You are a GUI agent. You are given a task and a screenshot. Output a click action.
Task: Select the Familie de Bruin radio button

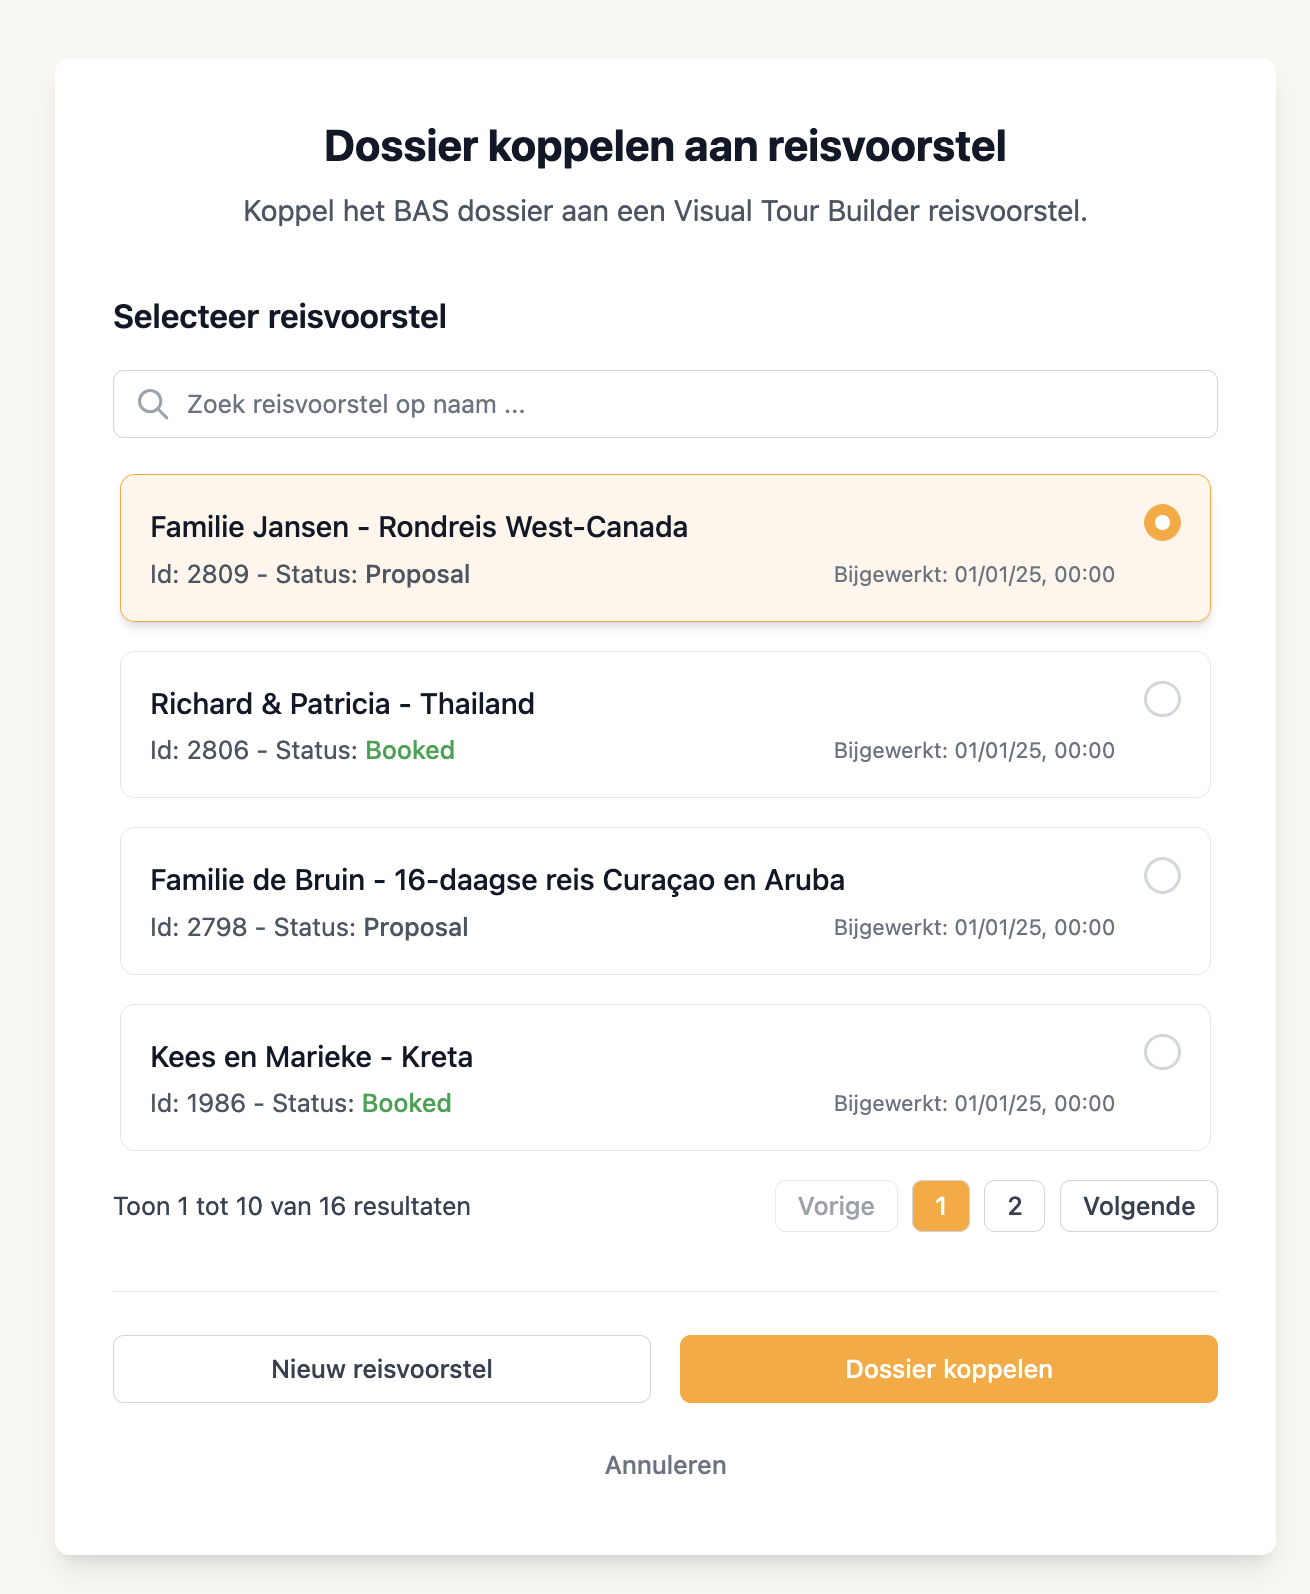(1162, 876)
